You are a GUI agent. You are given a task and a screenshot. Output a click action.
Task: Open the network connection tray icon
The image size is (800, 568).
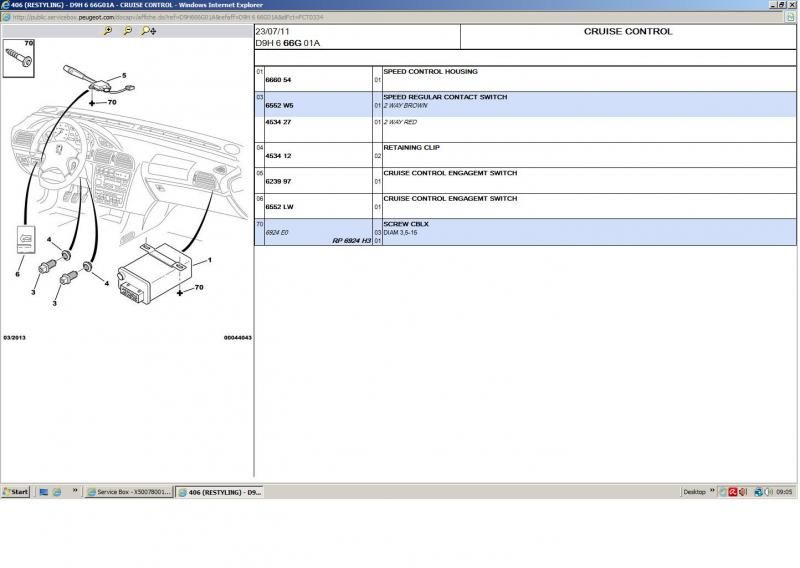pos(758,492)
